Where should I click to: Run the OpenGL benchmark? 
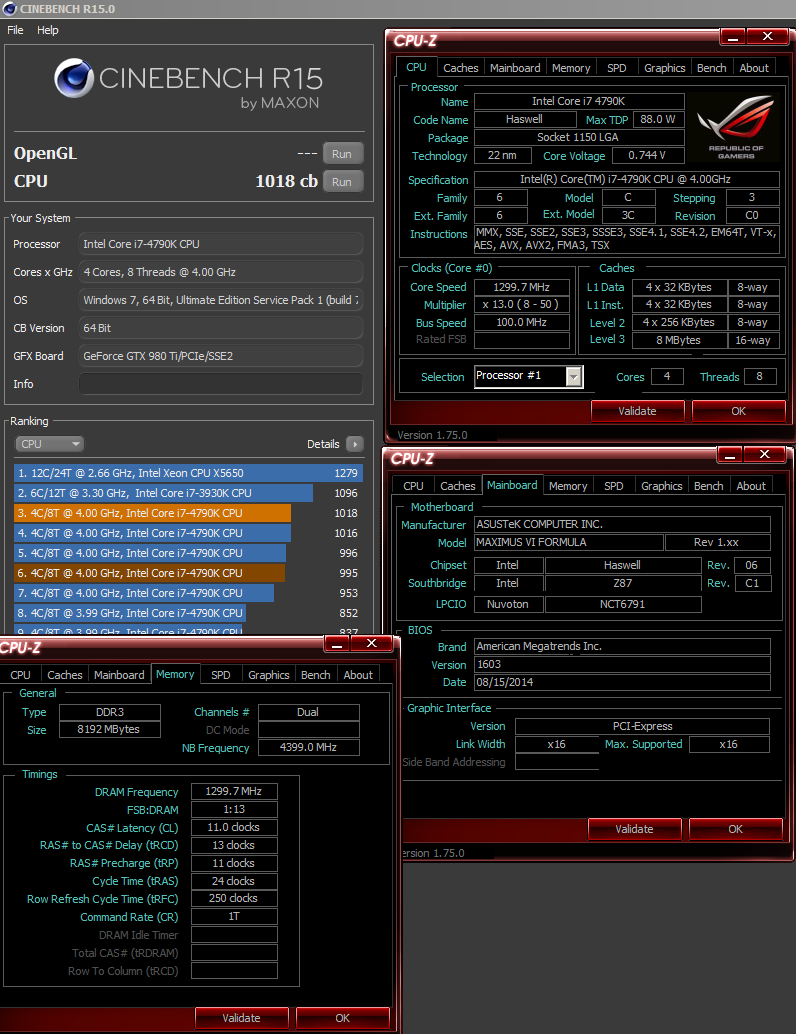pos(343,154)
